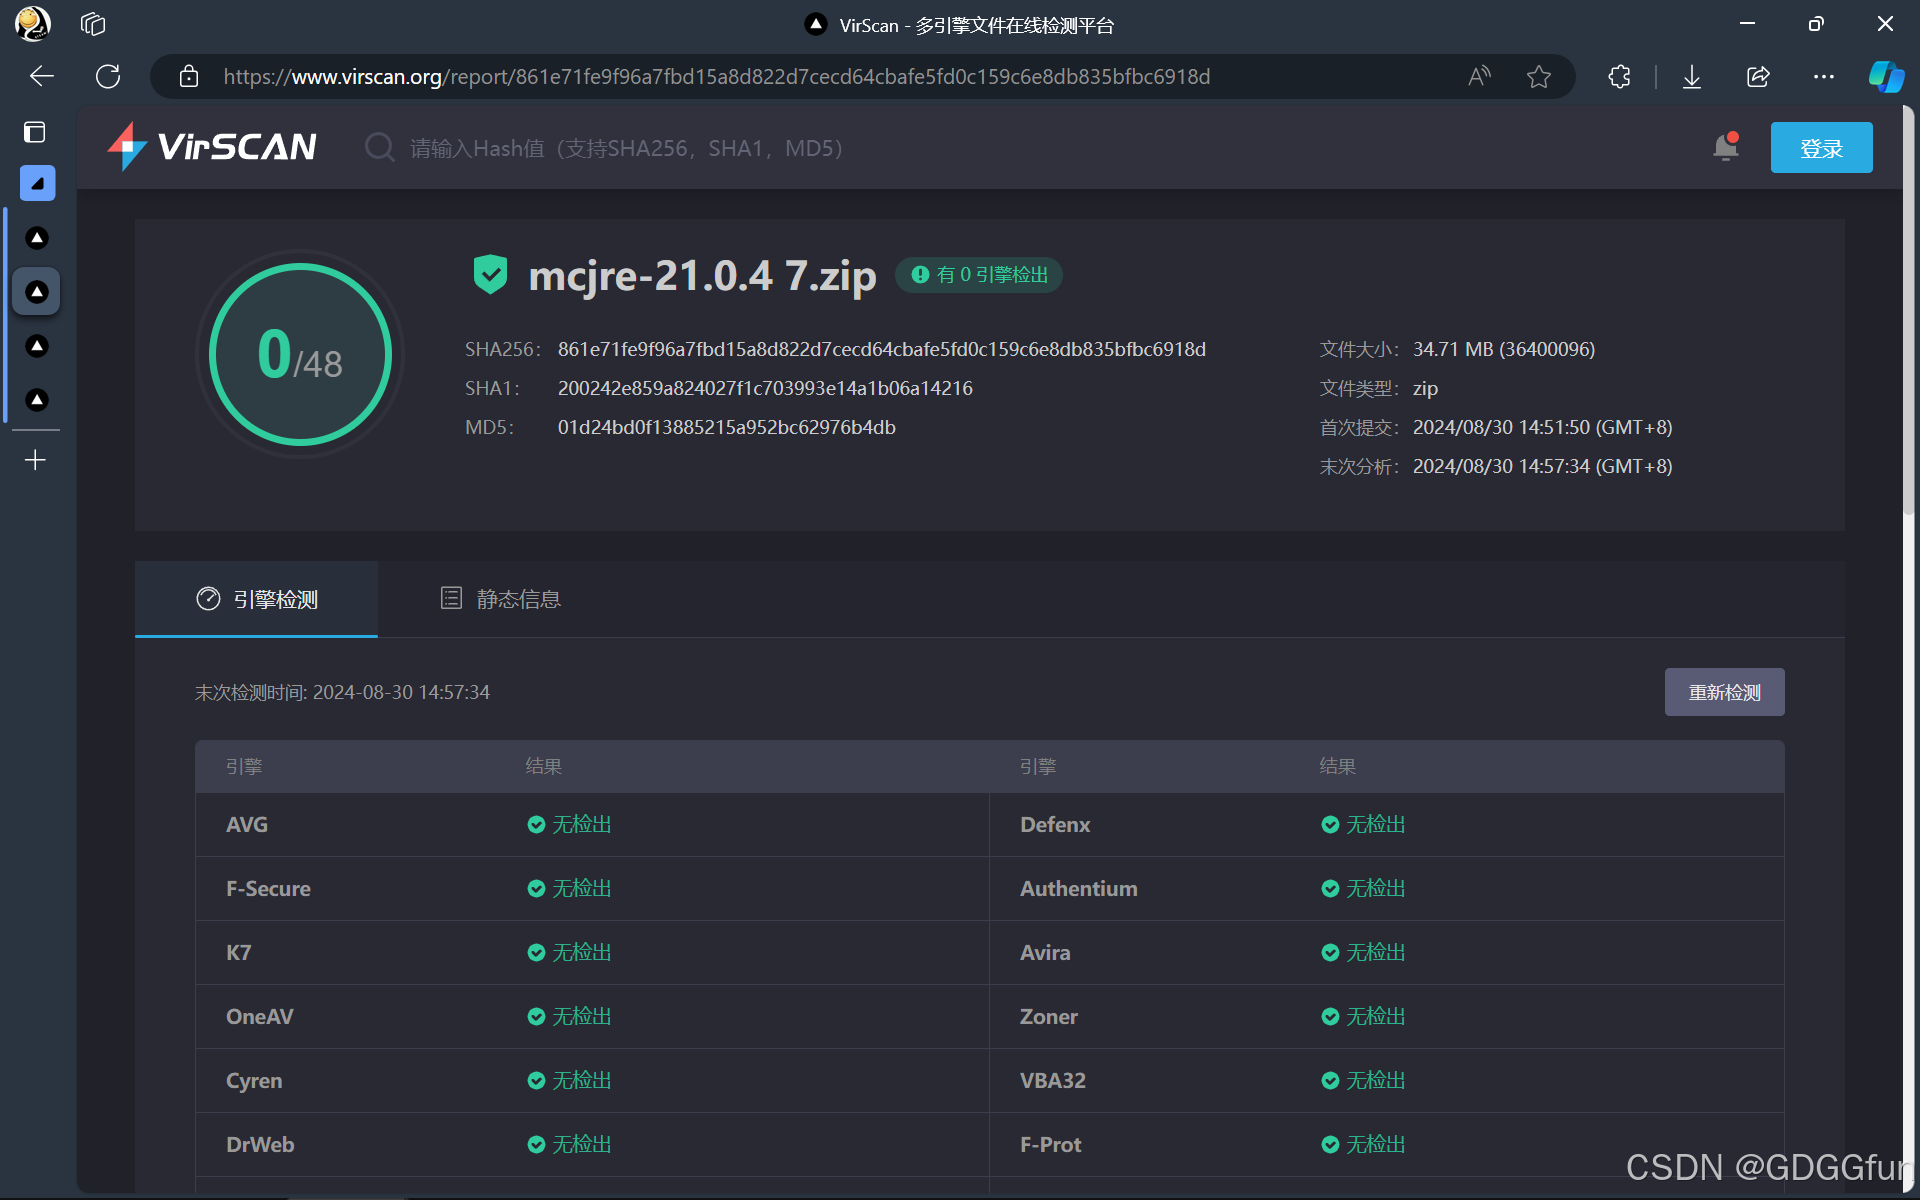Open the tab actions menu icon

(93, 24)
